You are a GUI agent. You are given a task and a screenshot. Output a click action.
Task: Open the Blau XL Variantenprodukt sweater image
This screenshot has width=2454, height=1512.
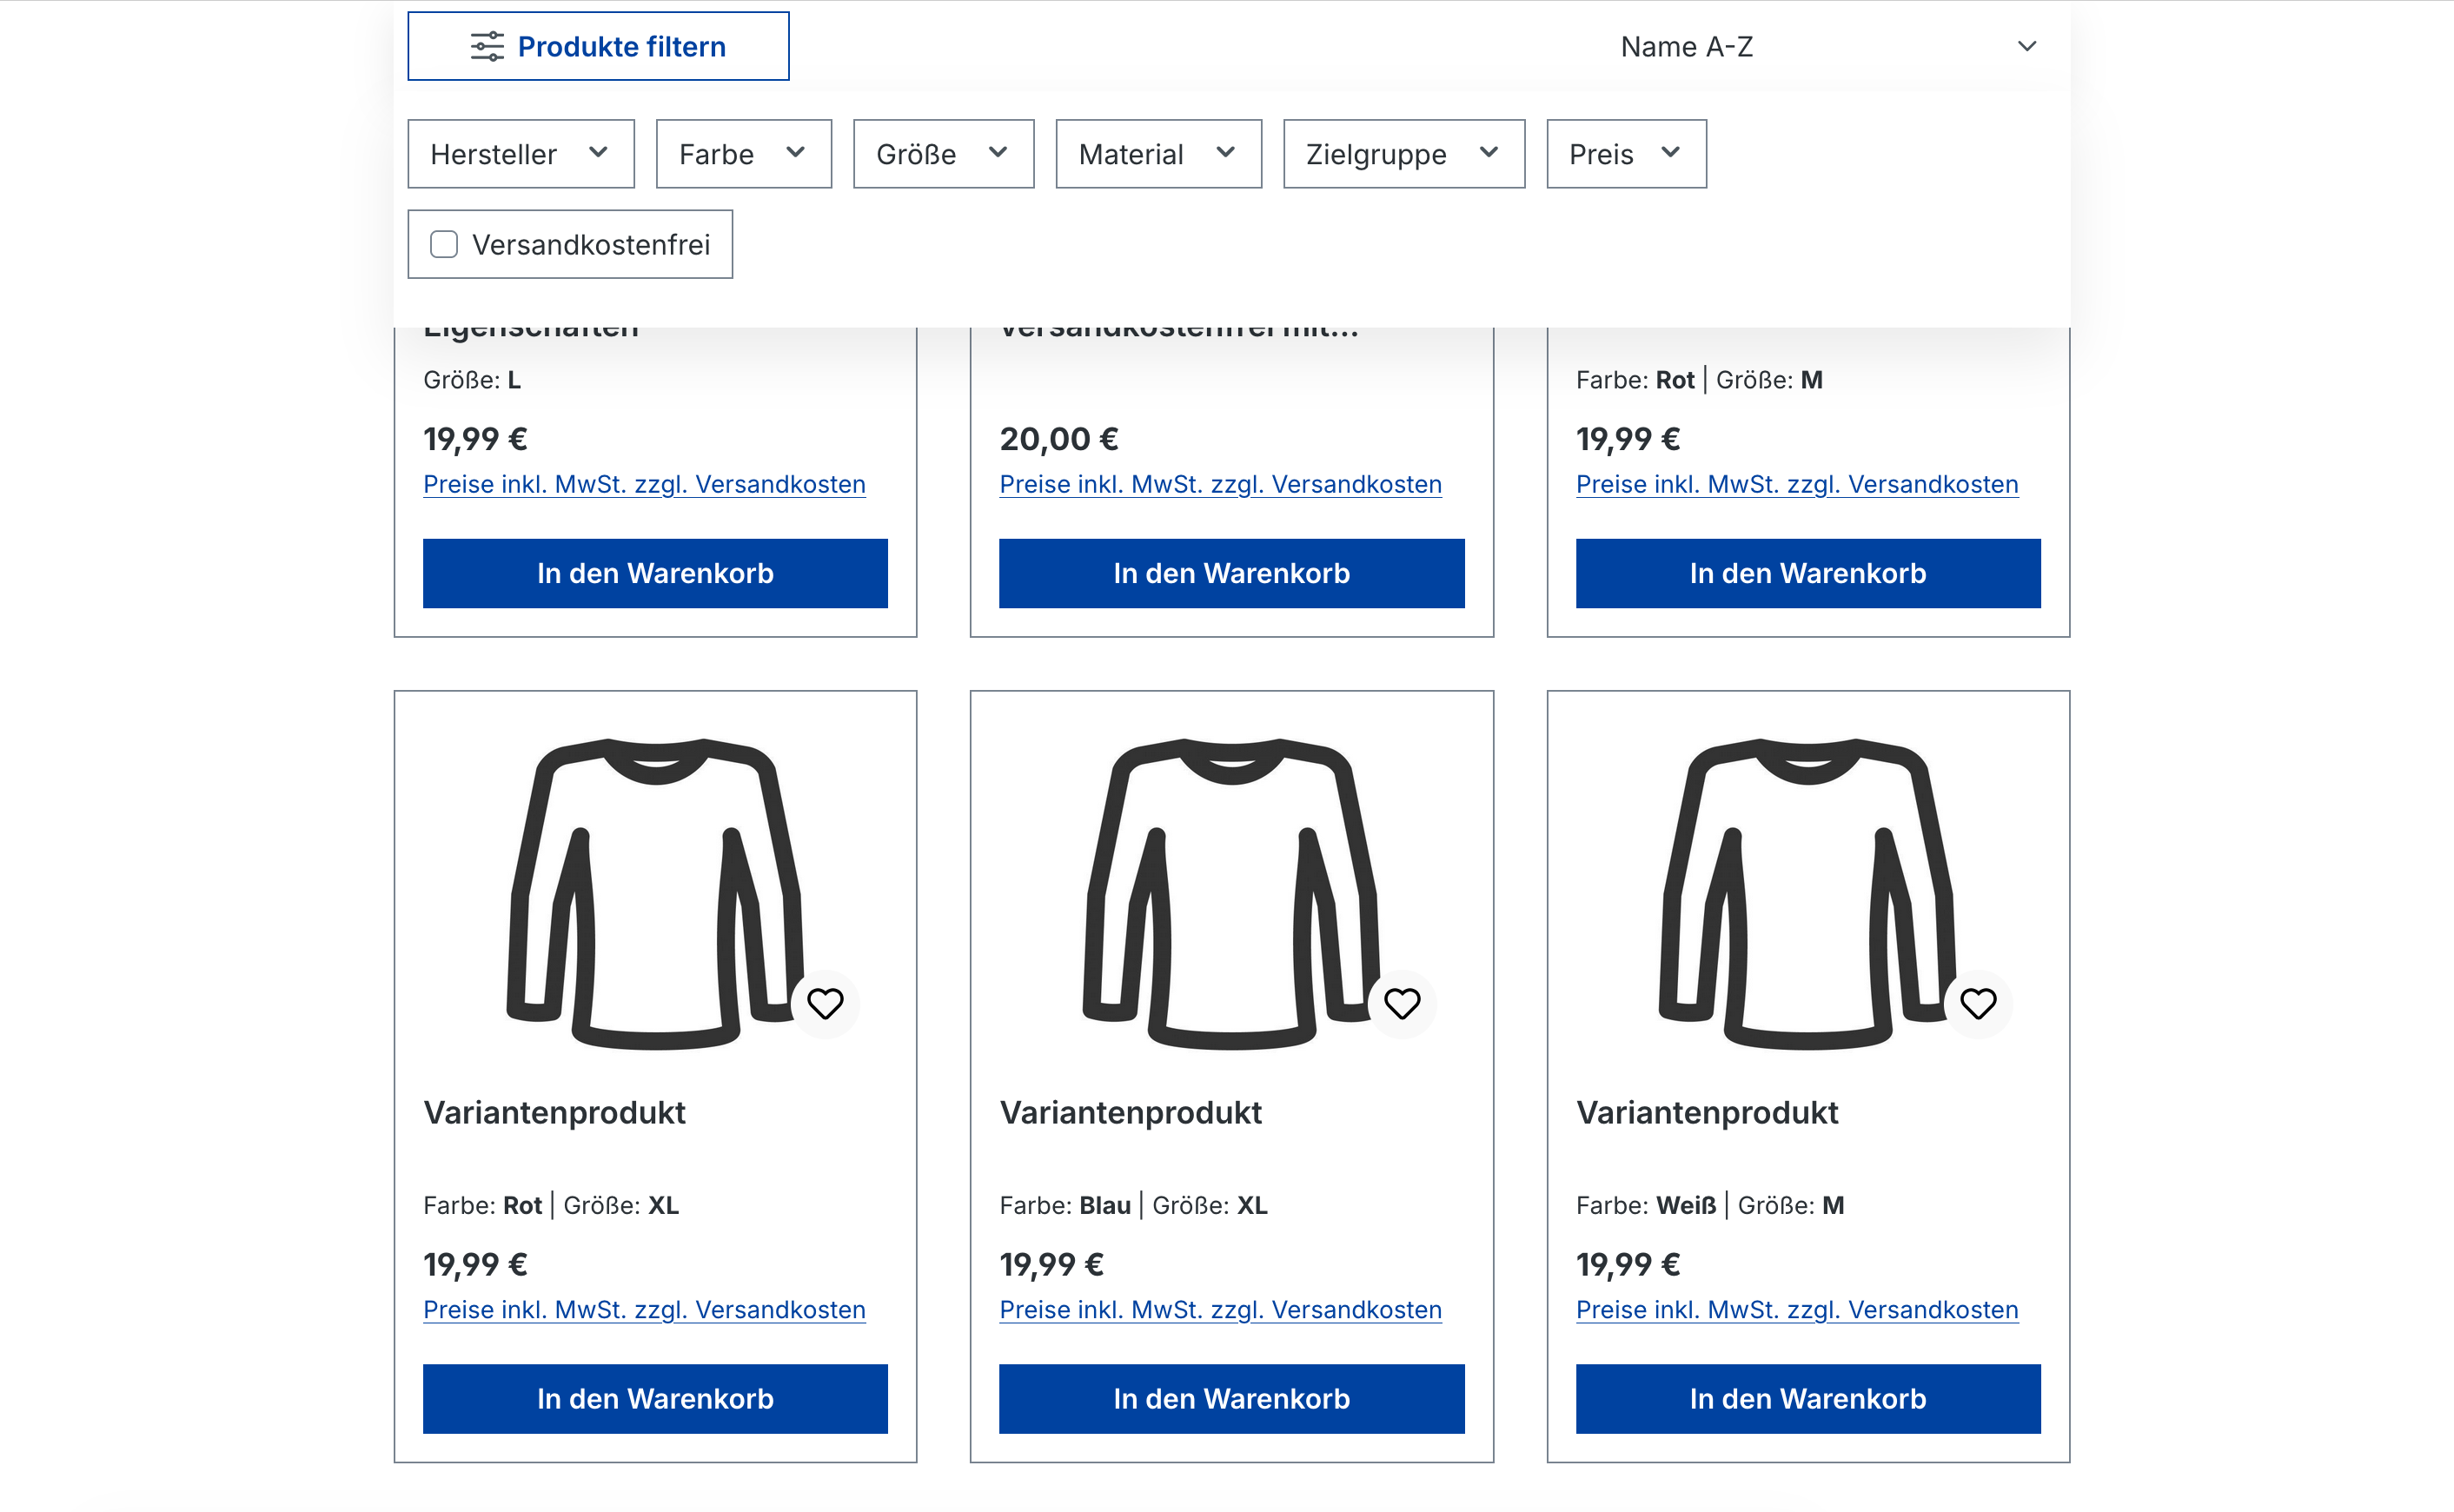[x=1231, y=893]
